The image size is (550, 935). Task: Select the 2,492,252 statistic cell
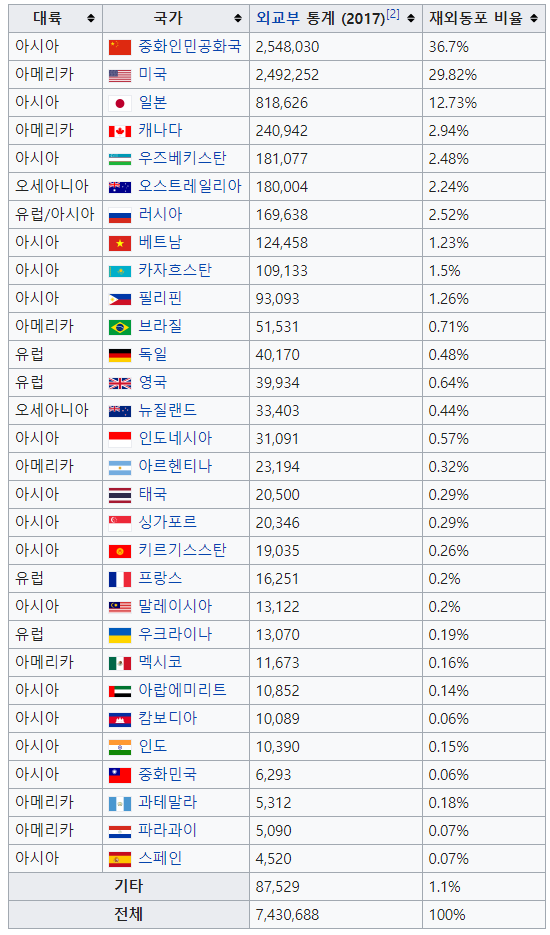(x=336, y=75)
